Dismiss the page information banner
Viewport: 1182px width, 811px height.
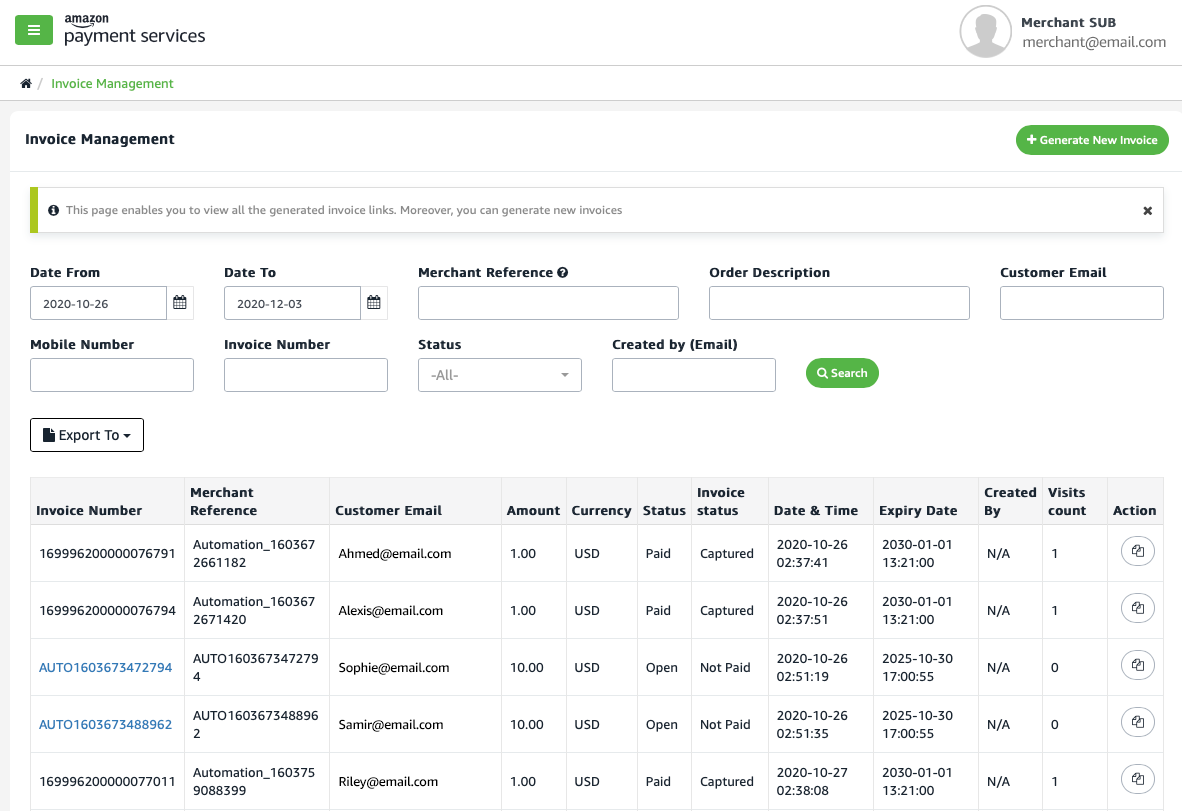click(x=1147, y=210)
